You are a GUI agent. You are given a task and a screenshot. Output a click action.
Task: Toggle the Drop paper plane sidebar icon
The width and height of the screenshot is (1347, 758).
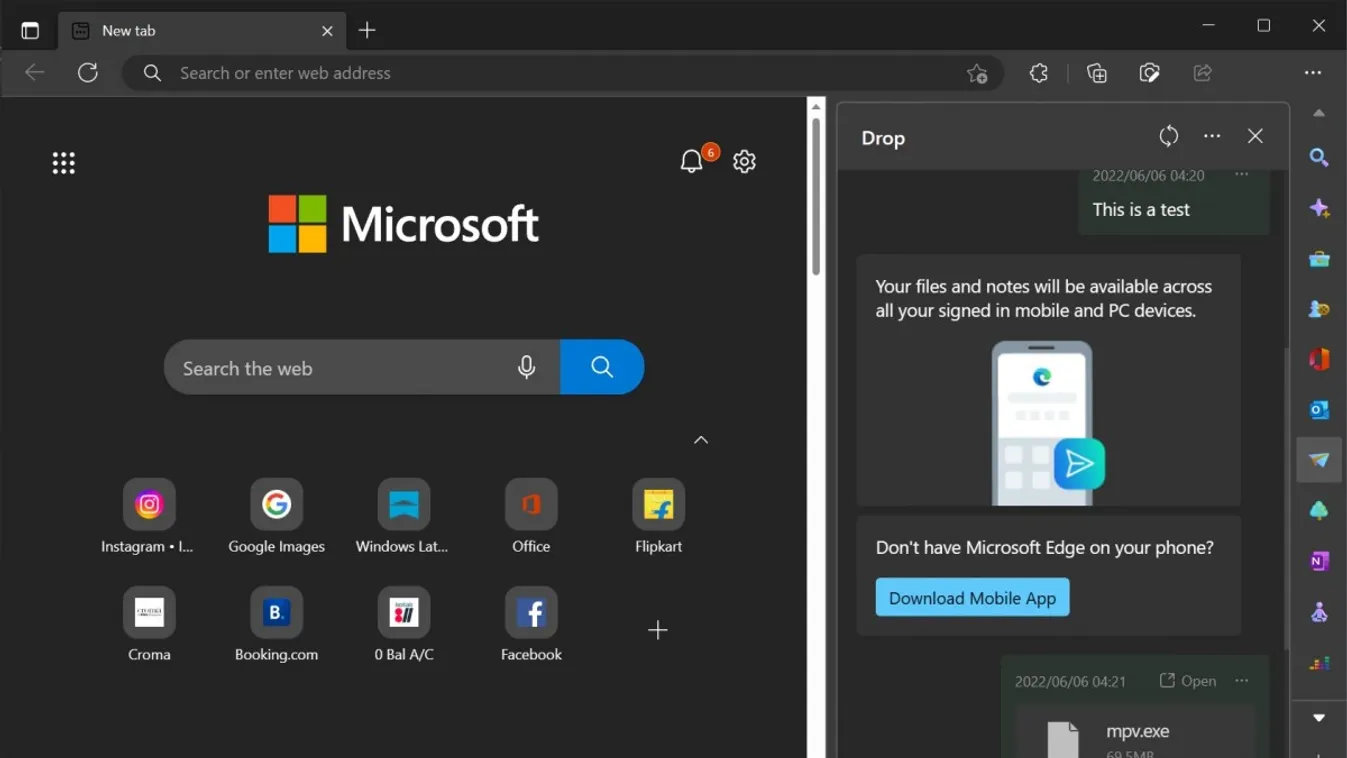point(1319,460)
